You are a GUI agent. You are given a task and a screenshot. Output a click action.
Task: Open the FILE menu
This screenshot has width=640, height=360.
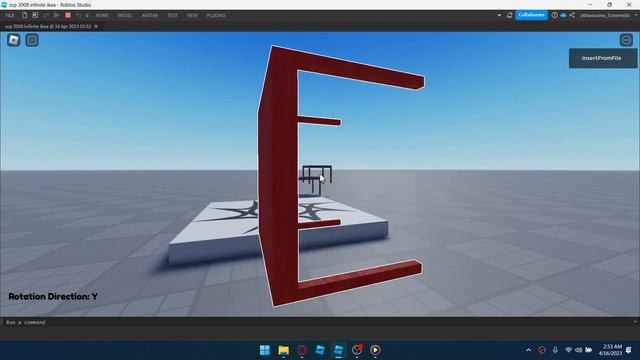pos(10,16)
